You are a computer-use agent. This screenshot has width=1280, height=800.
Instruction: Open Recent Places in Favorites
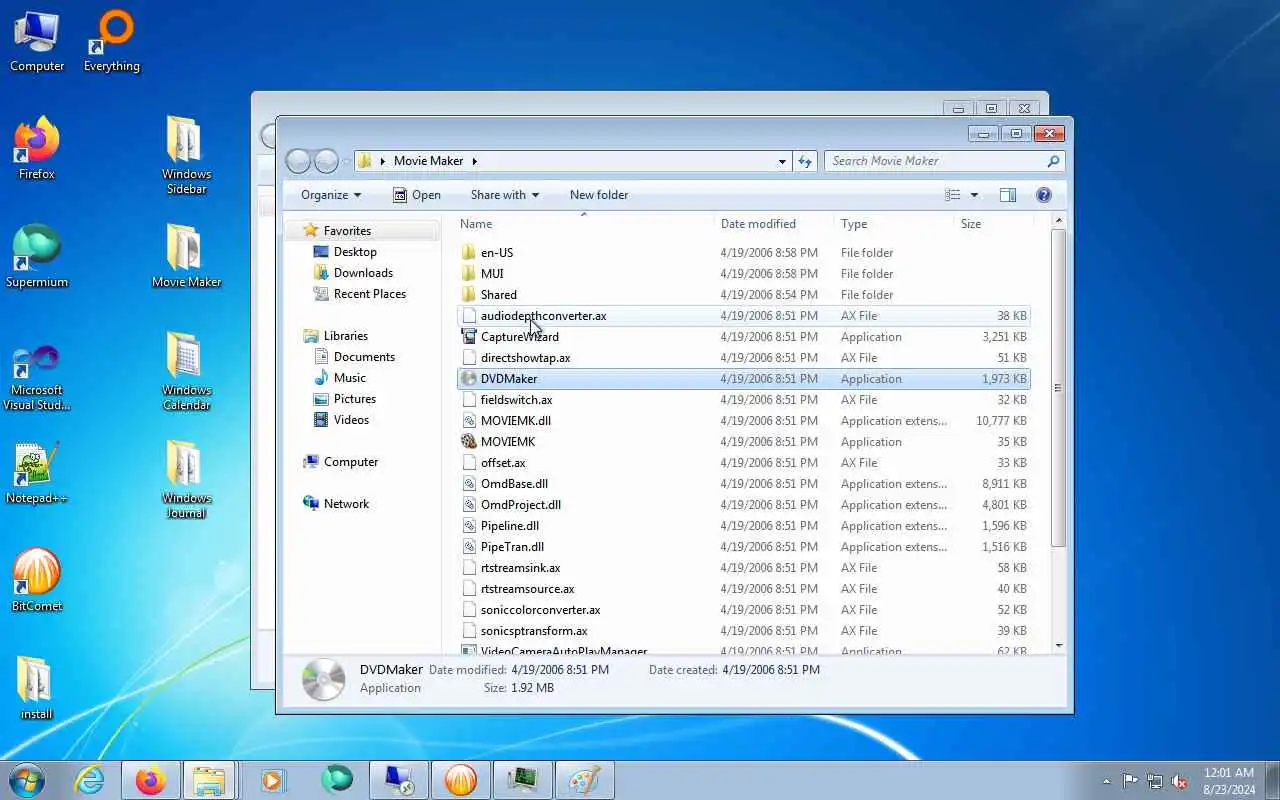(x=370, y=294)
